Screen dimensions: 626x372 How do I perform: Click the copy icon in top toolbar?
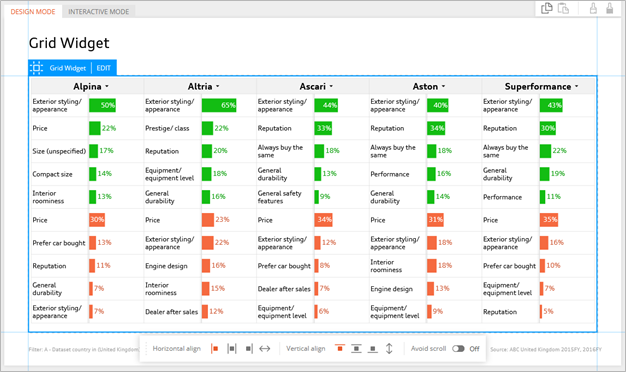[x=547, y=8]
